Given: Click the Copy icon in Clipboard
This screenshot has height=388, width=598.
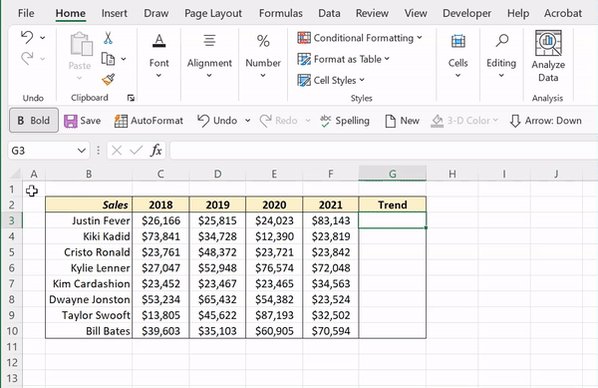Looking at the screenshot, I should point(108,59).
